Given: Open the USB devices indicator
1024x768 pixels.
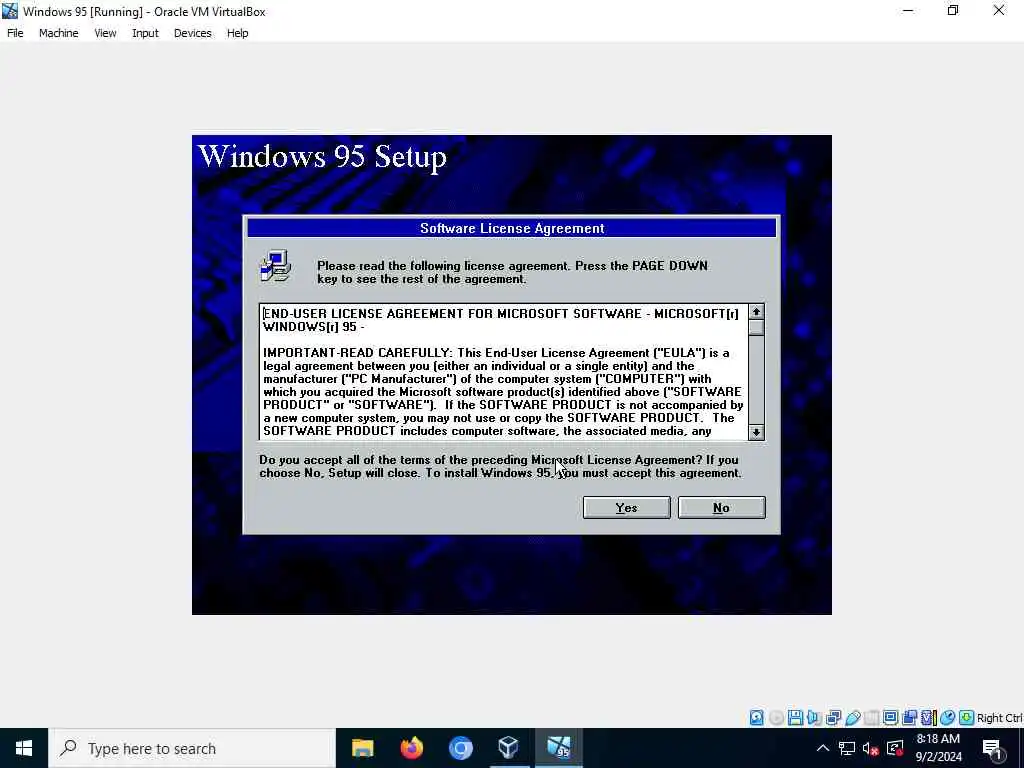Looking at the screenshot, I should tap(852, 718).
